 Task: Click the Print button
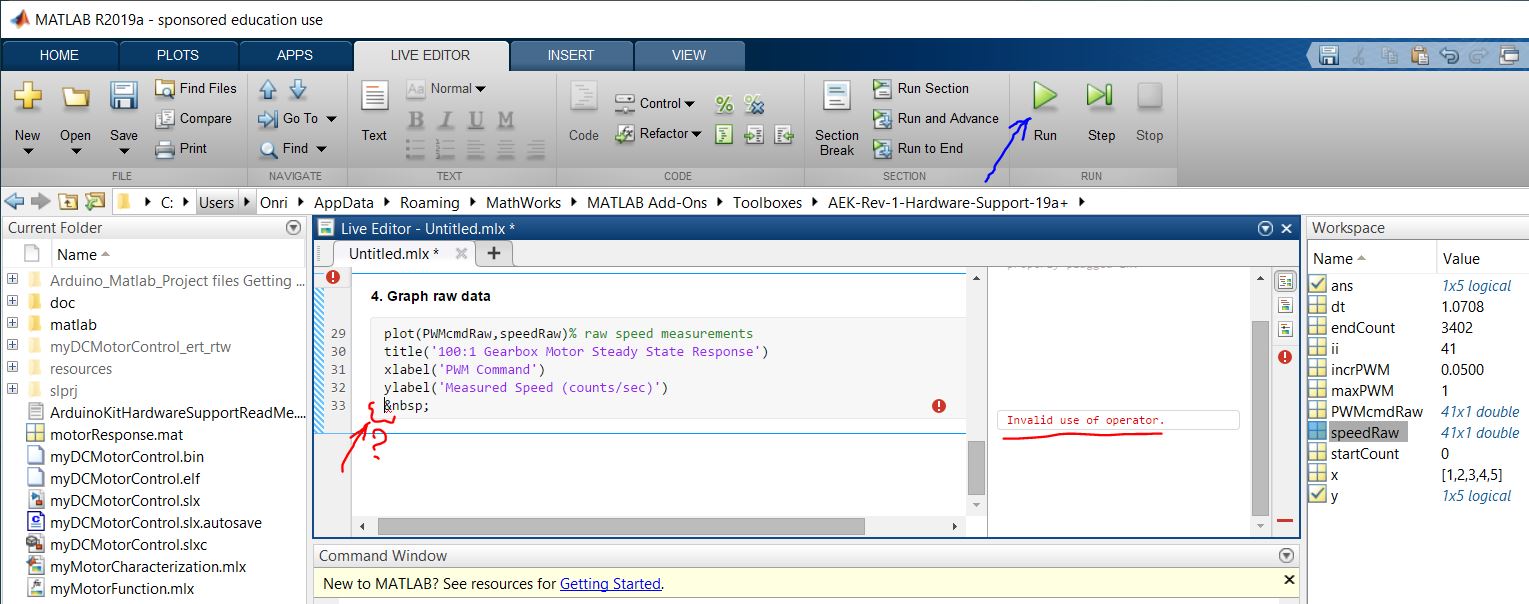pyautogui.click(x=181, y=148)
